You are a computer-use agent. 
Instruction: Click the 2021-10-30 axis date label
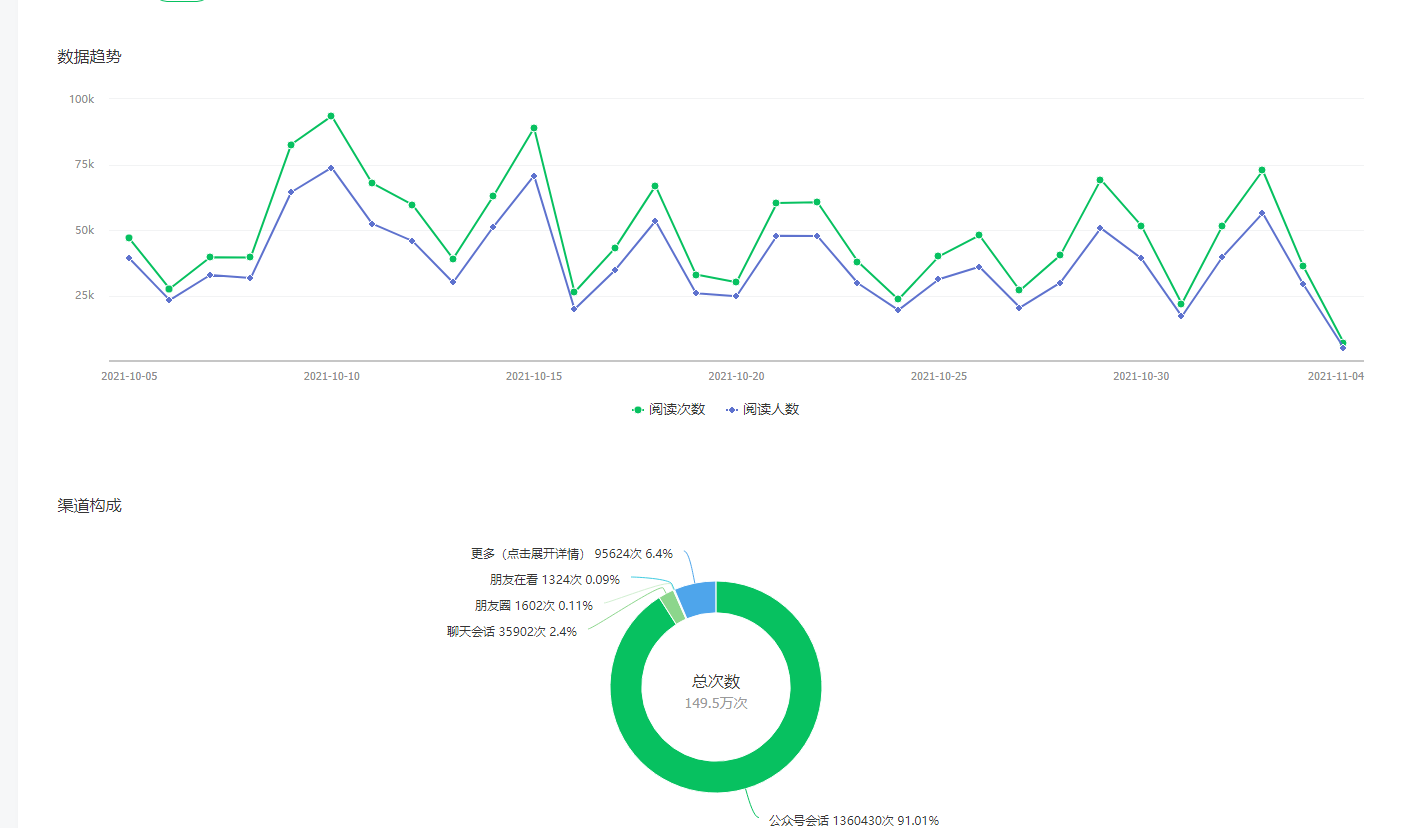tap(1141, 376)
